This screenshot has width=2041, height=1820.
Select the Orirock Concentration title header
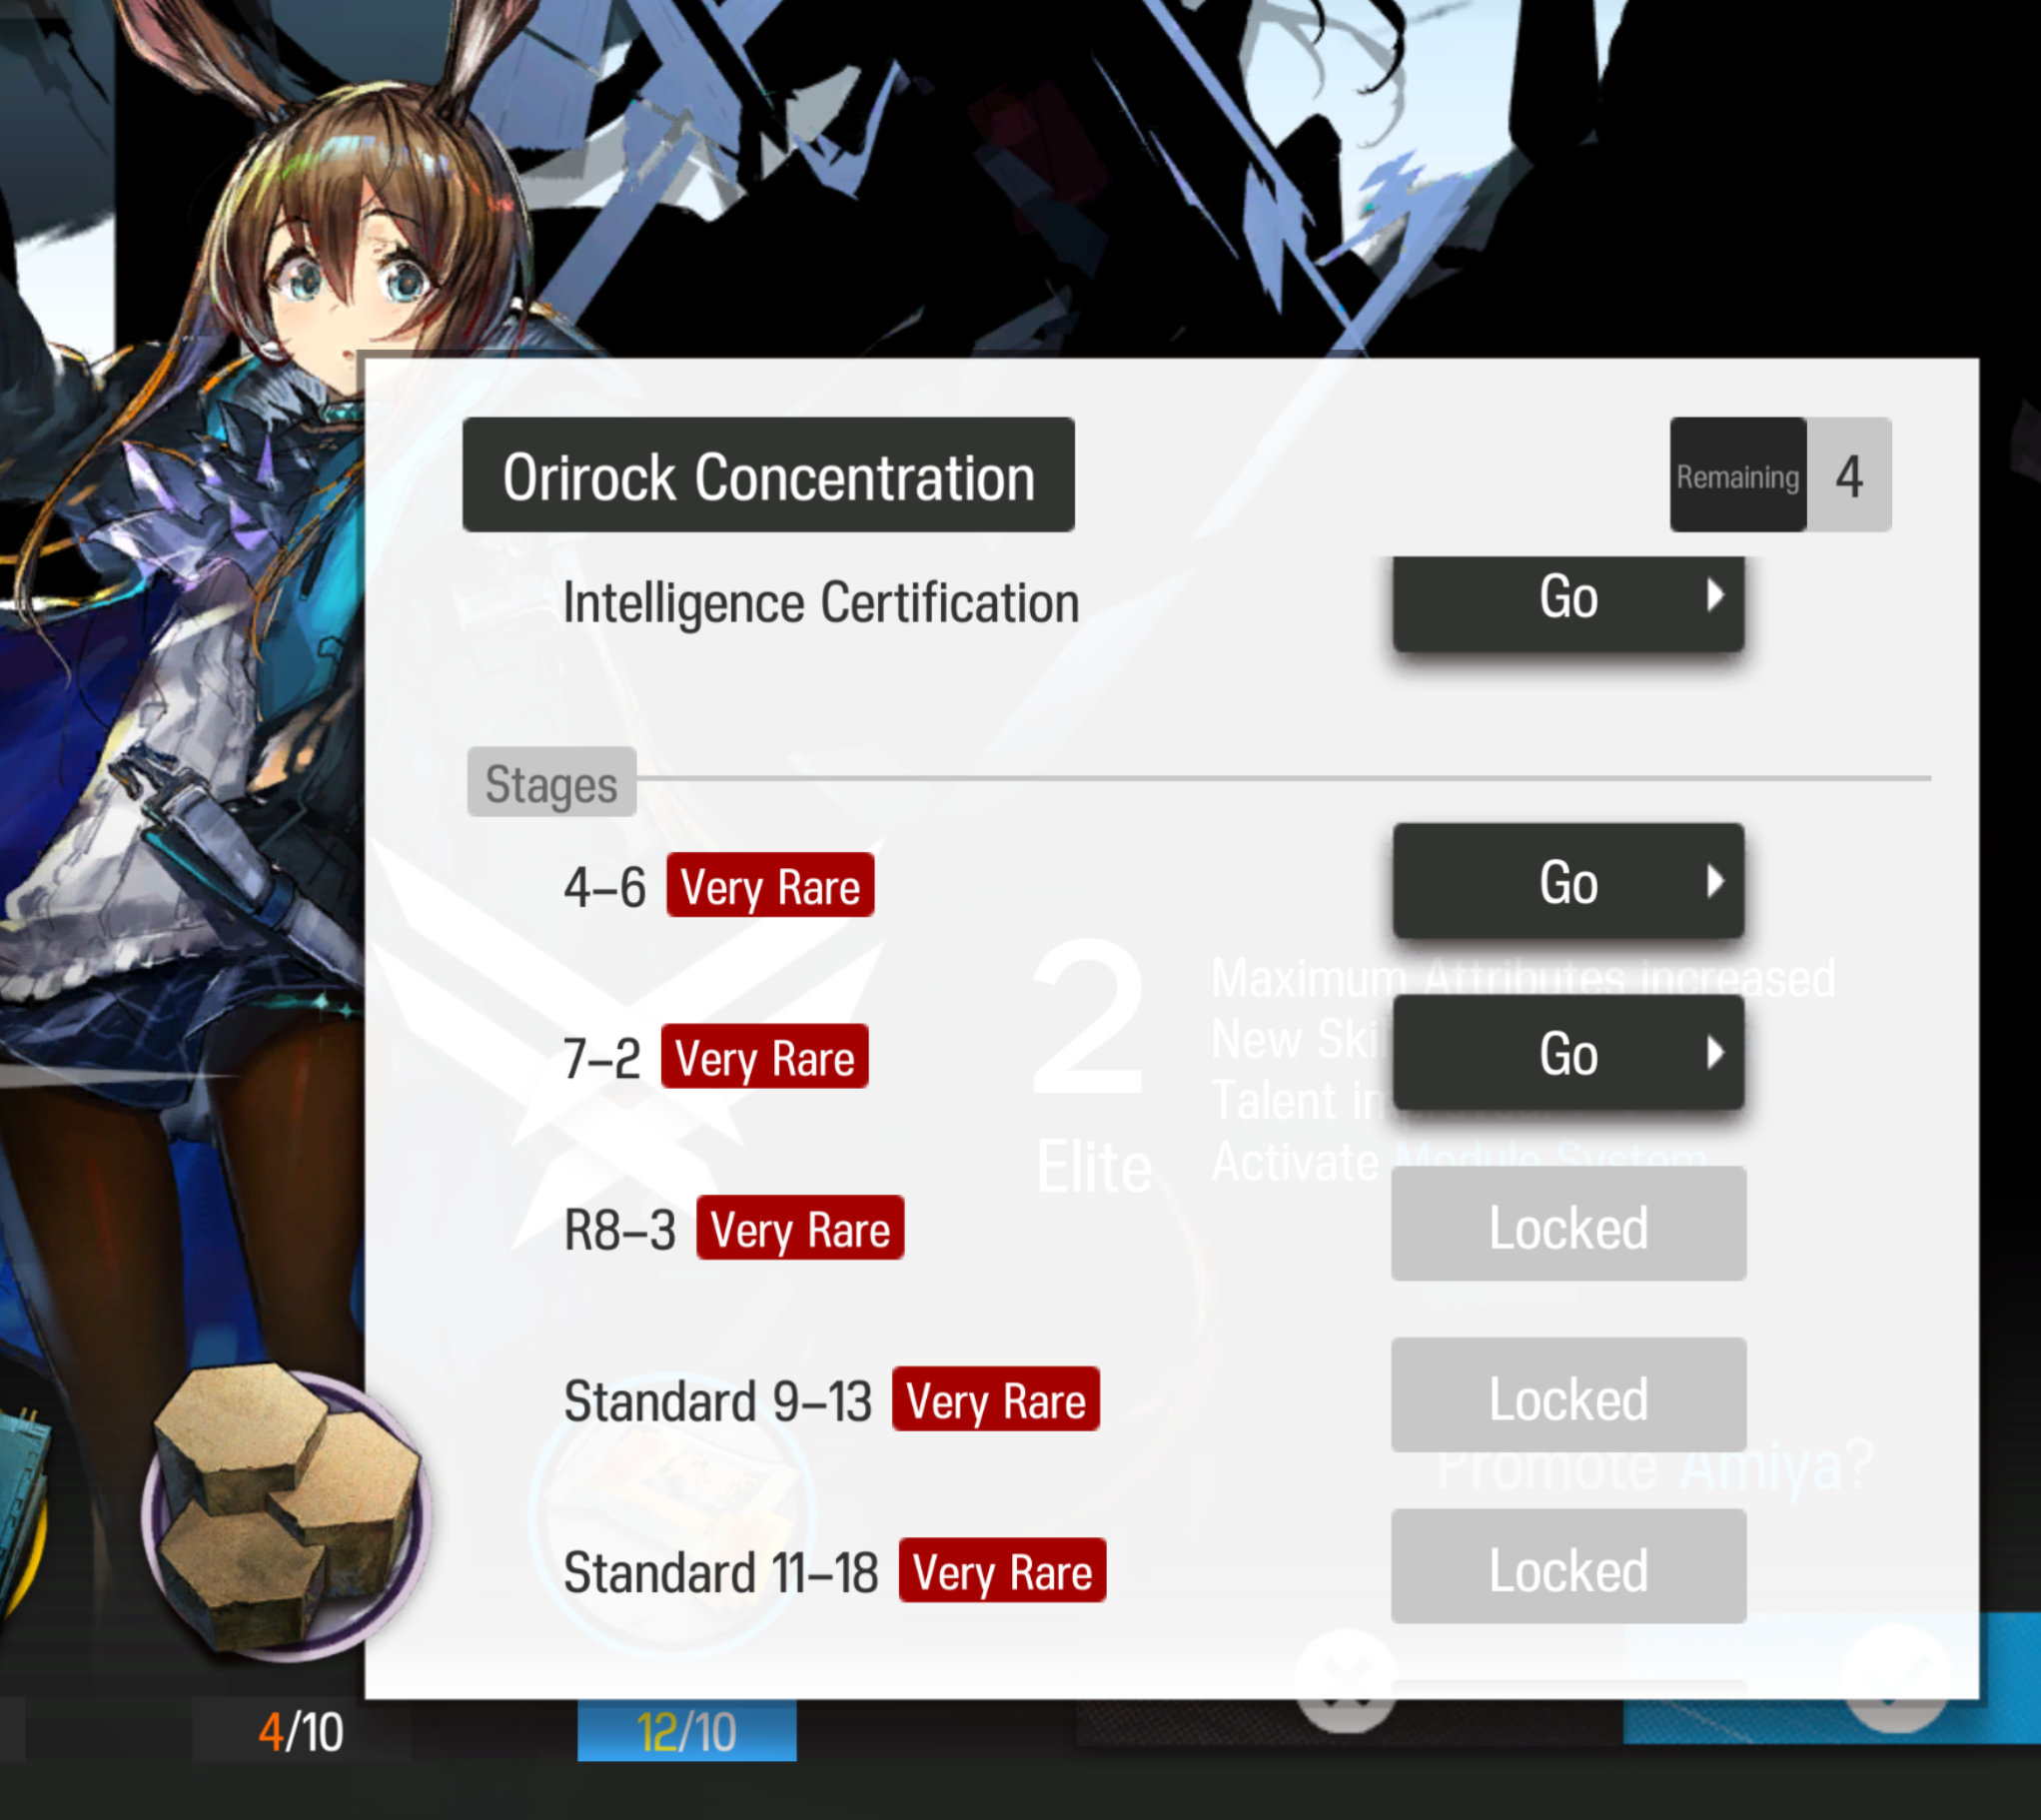(768, 475)
